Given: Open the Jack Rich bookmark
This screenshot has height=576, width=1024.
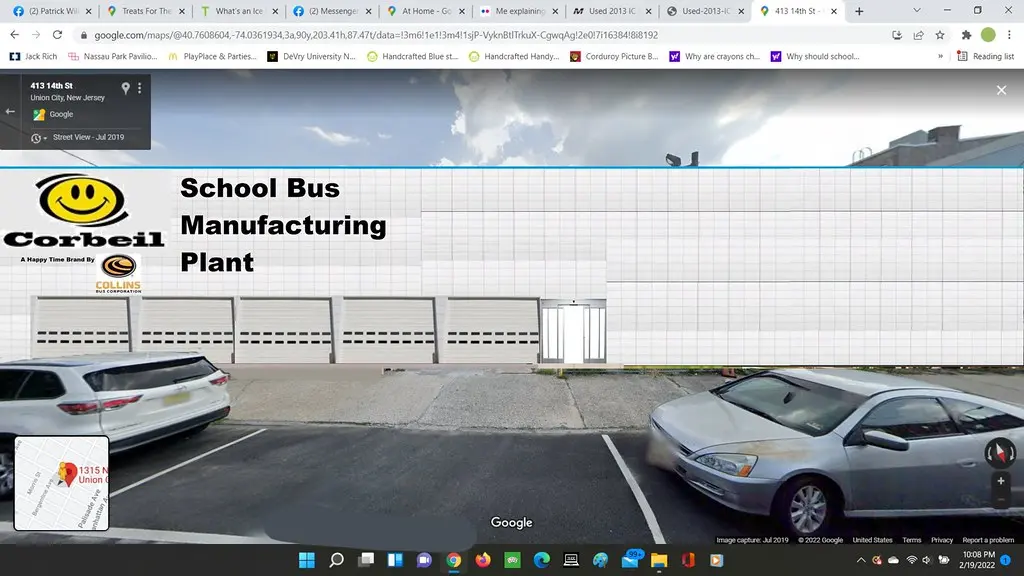Looking at the screenshot, I should pyautogui.click(x=33, y=57).
